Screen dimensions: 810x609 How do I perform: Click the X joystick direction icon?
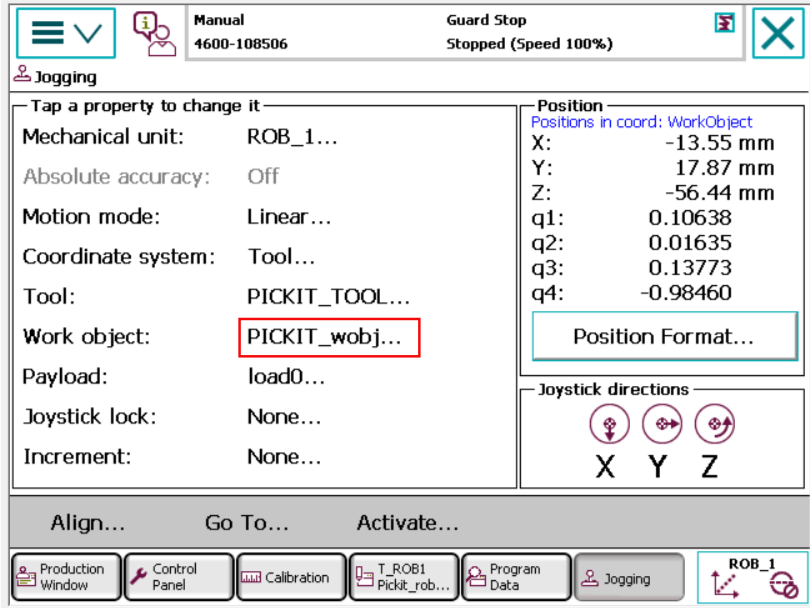[x=607, y=424]
